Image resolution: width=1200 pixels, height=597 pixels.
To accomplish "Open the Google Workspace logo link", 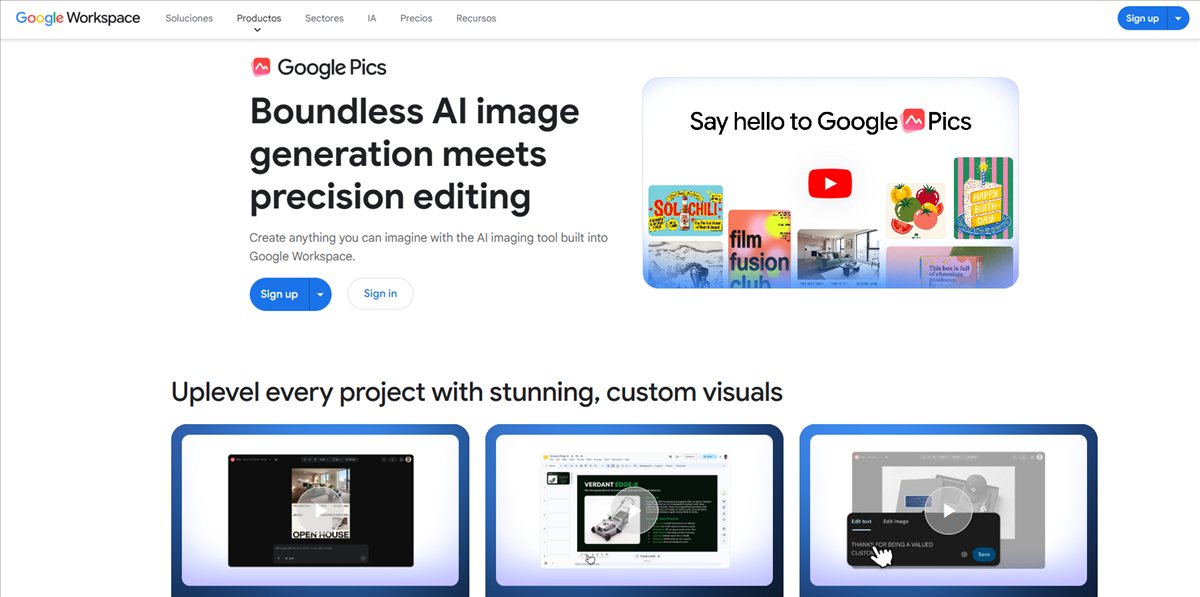I will pos(78,18).
